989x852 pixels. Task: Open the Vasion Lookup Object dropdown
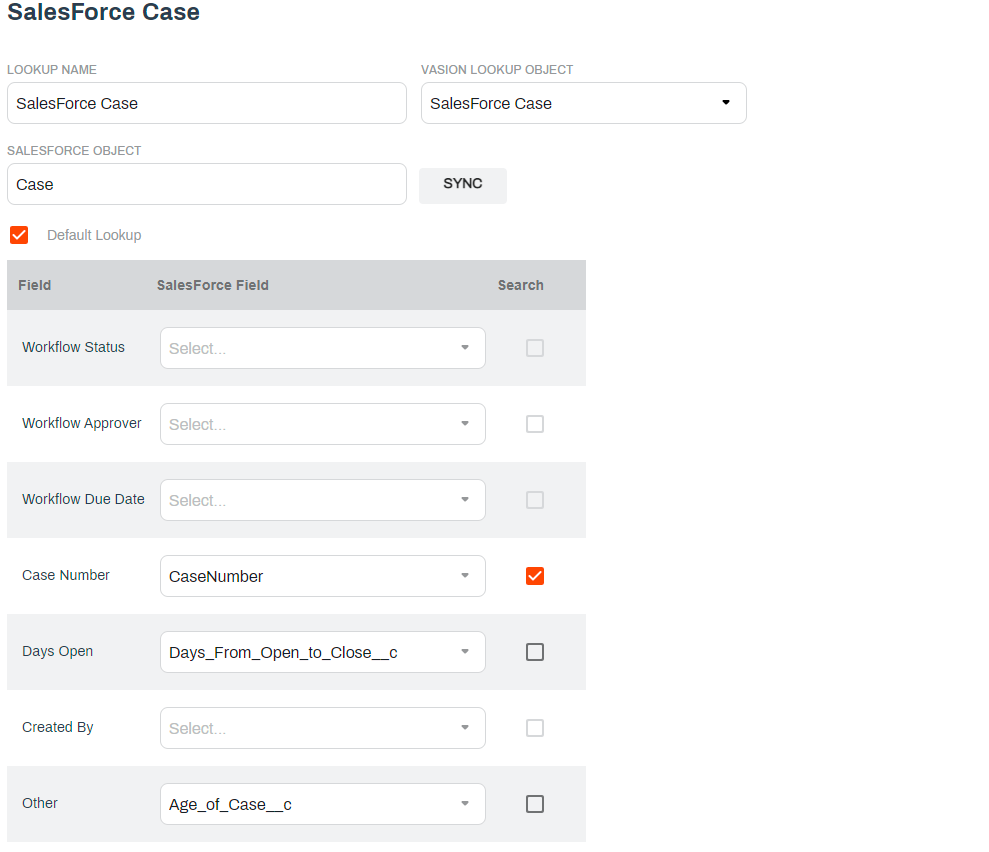click(x=583, y=103)
